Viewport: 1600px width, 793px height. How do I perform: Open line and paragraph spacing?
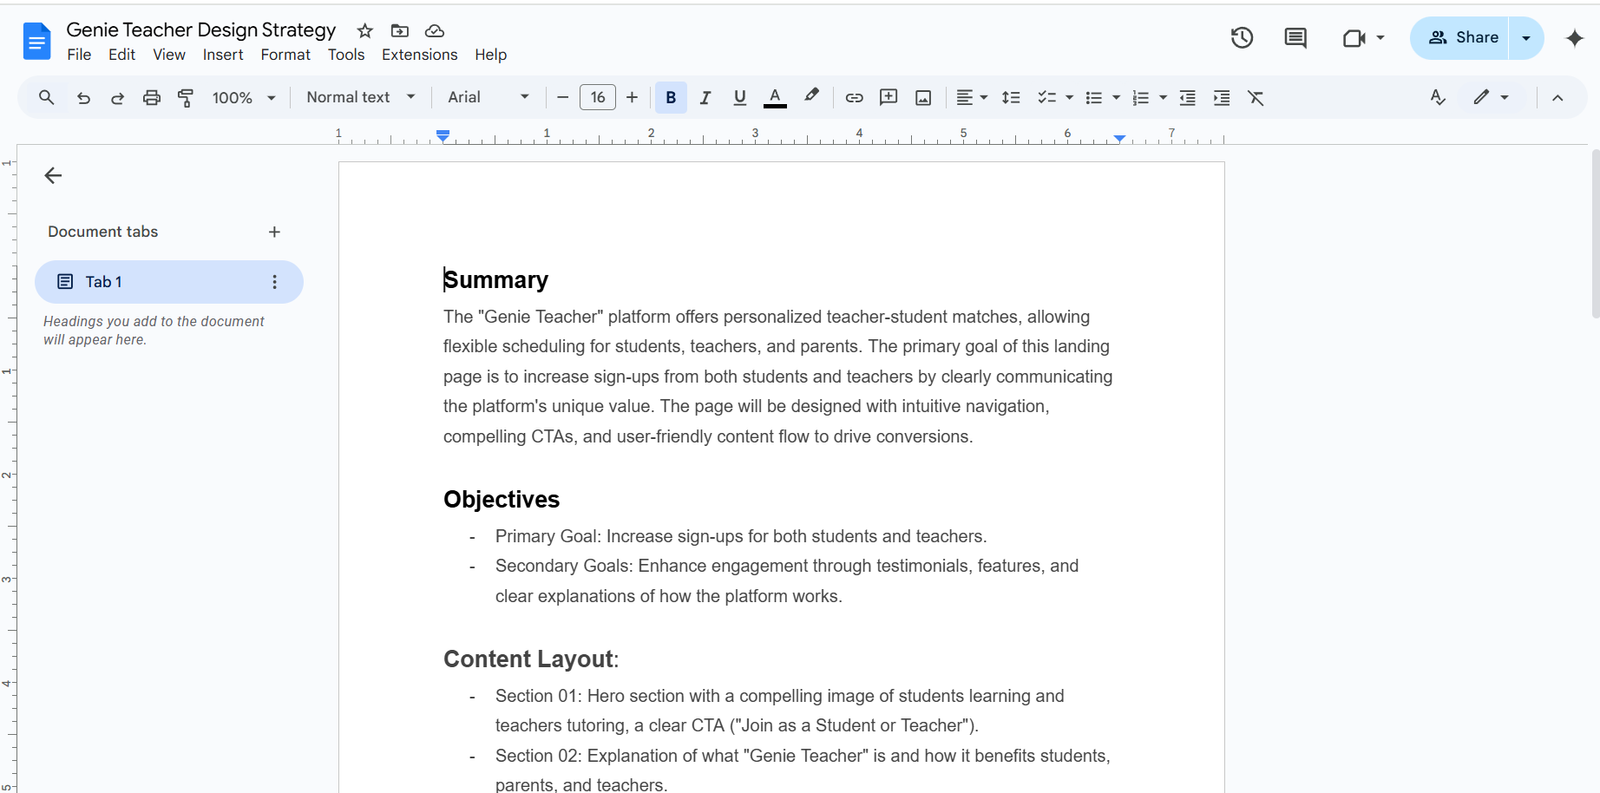click(1011, 97)
